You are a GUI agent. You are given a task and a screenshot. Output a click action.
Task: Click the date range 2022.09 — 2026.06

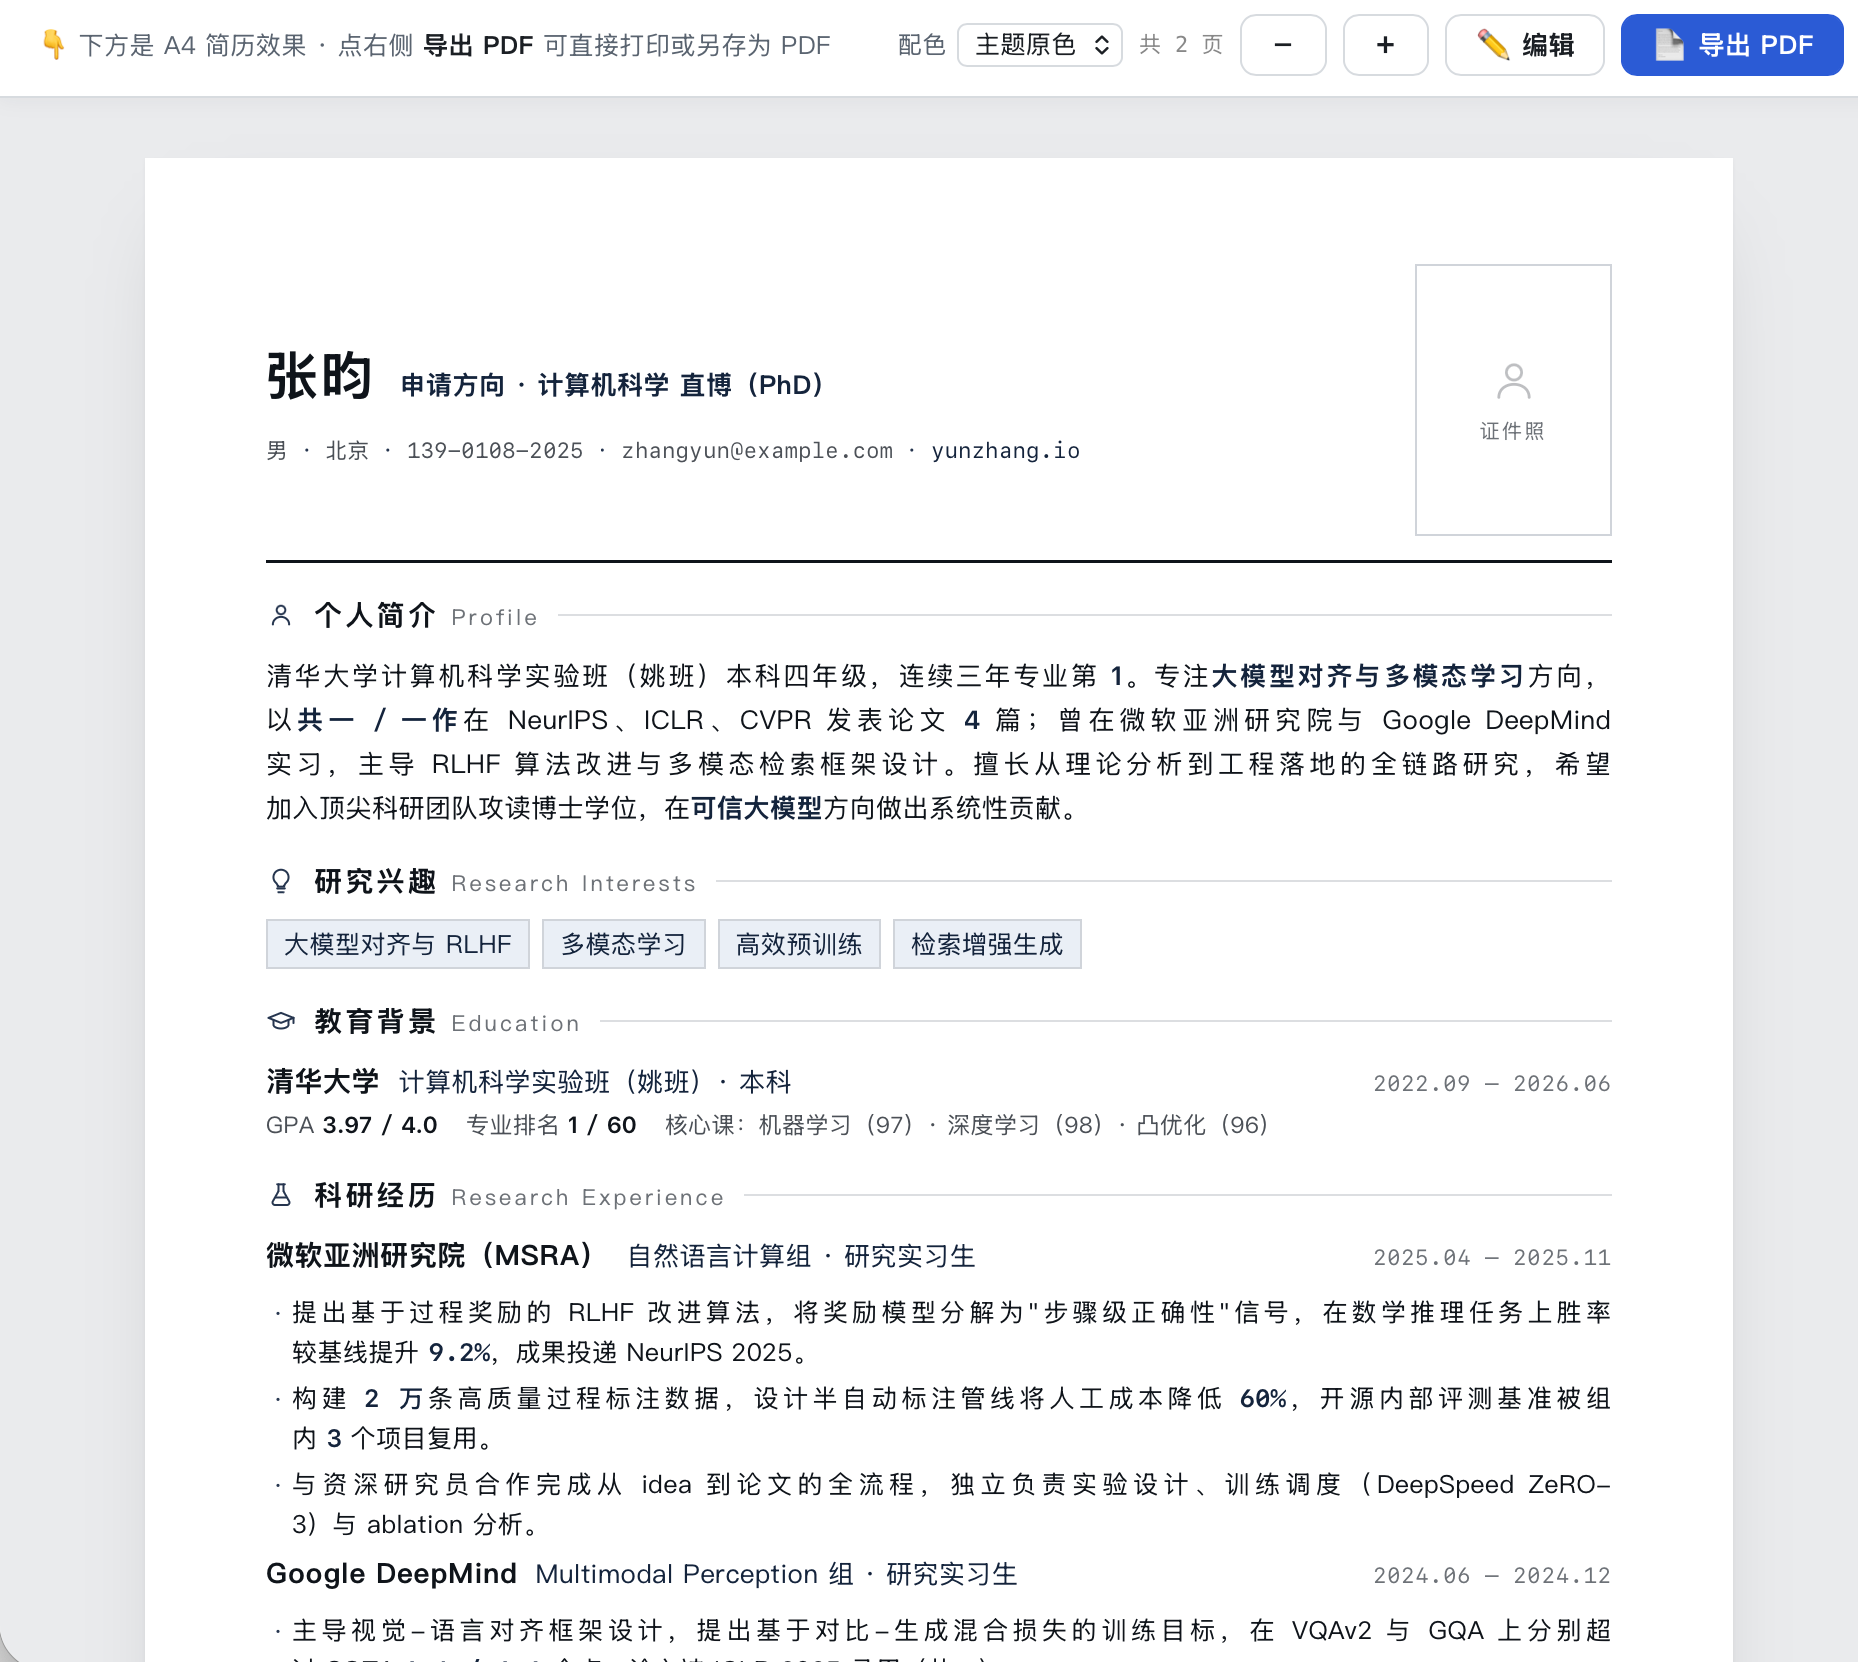coord(1492,1084)
